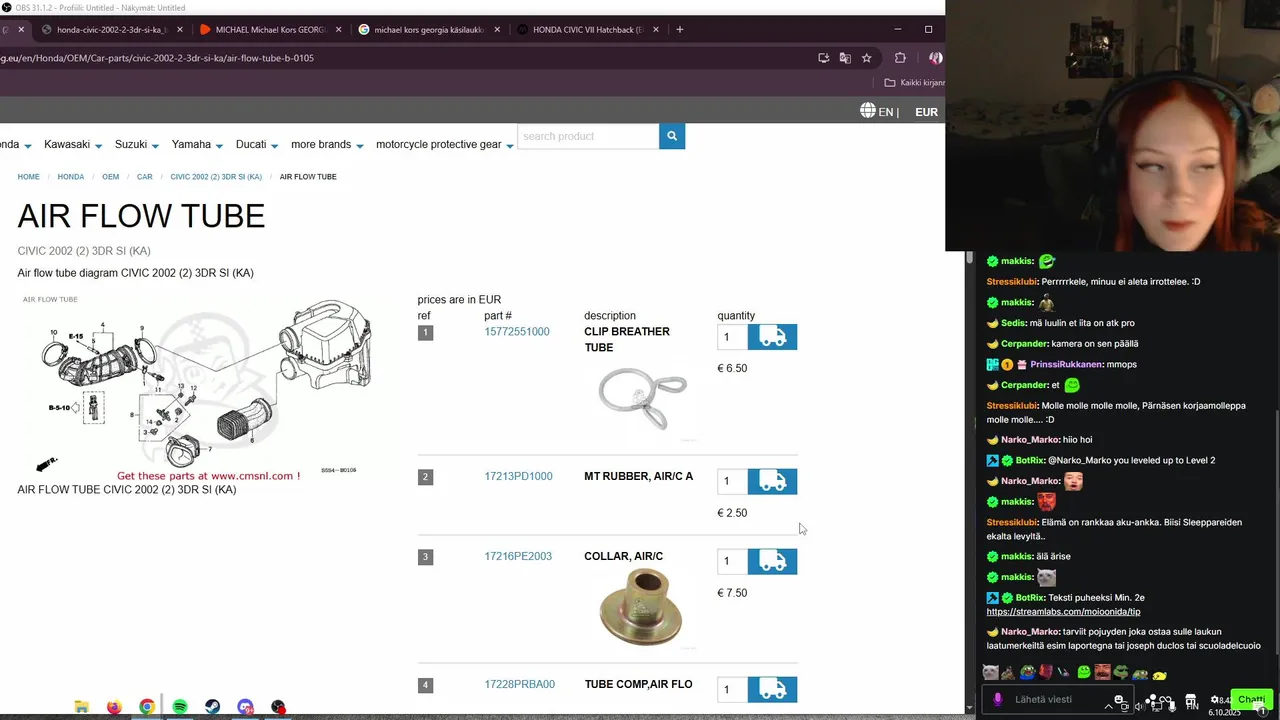Click the browser address bar URL

coord(157,58)
